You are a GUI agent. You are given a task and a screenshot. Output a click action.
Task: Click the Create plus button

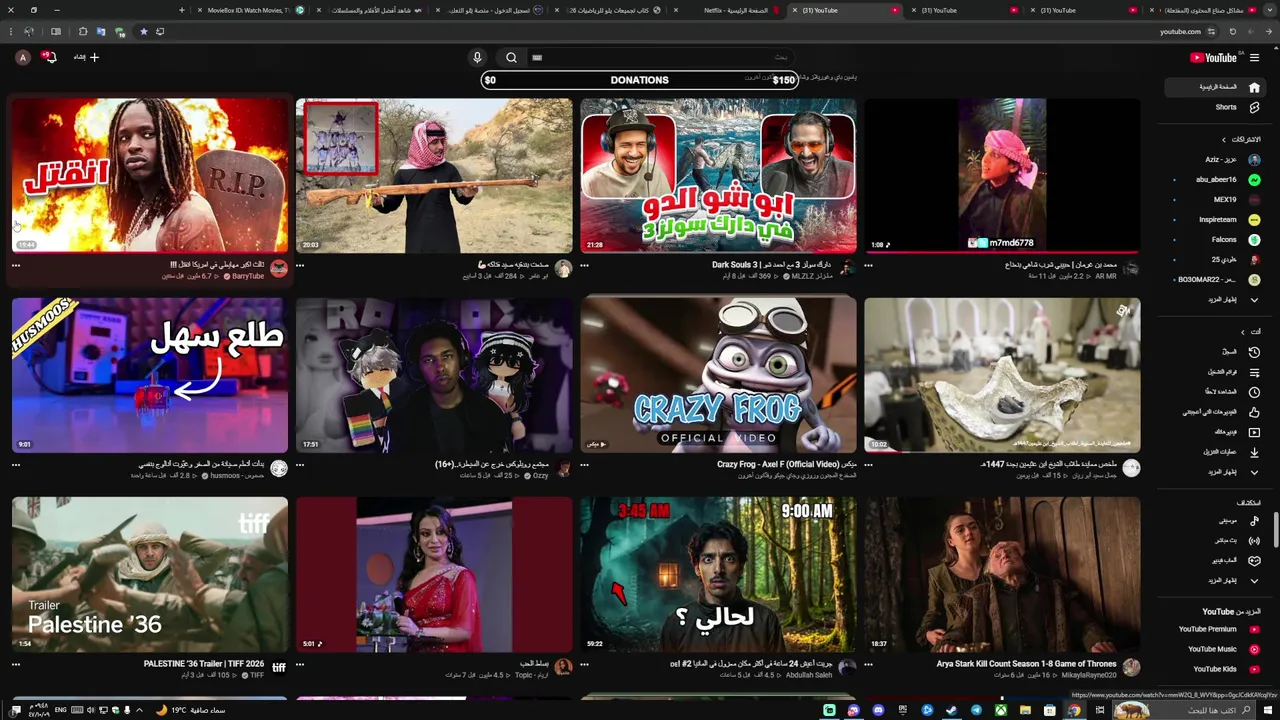pyautogui.click(x=87, y=57)
